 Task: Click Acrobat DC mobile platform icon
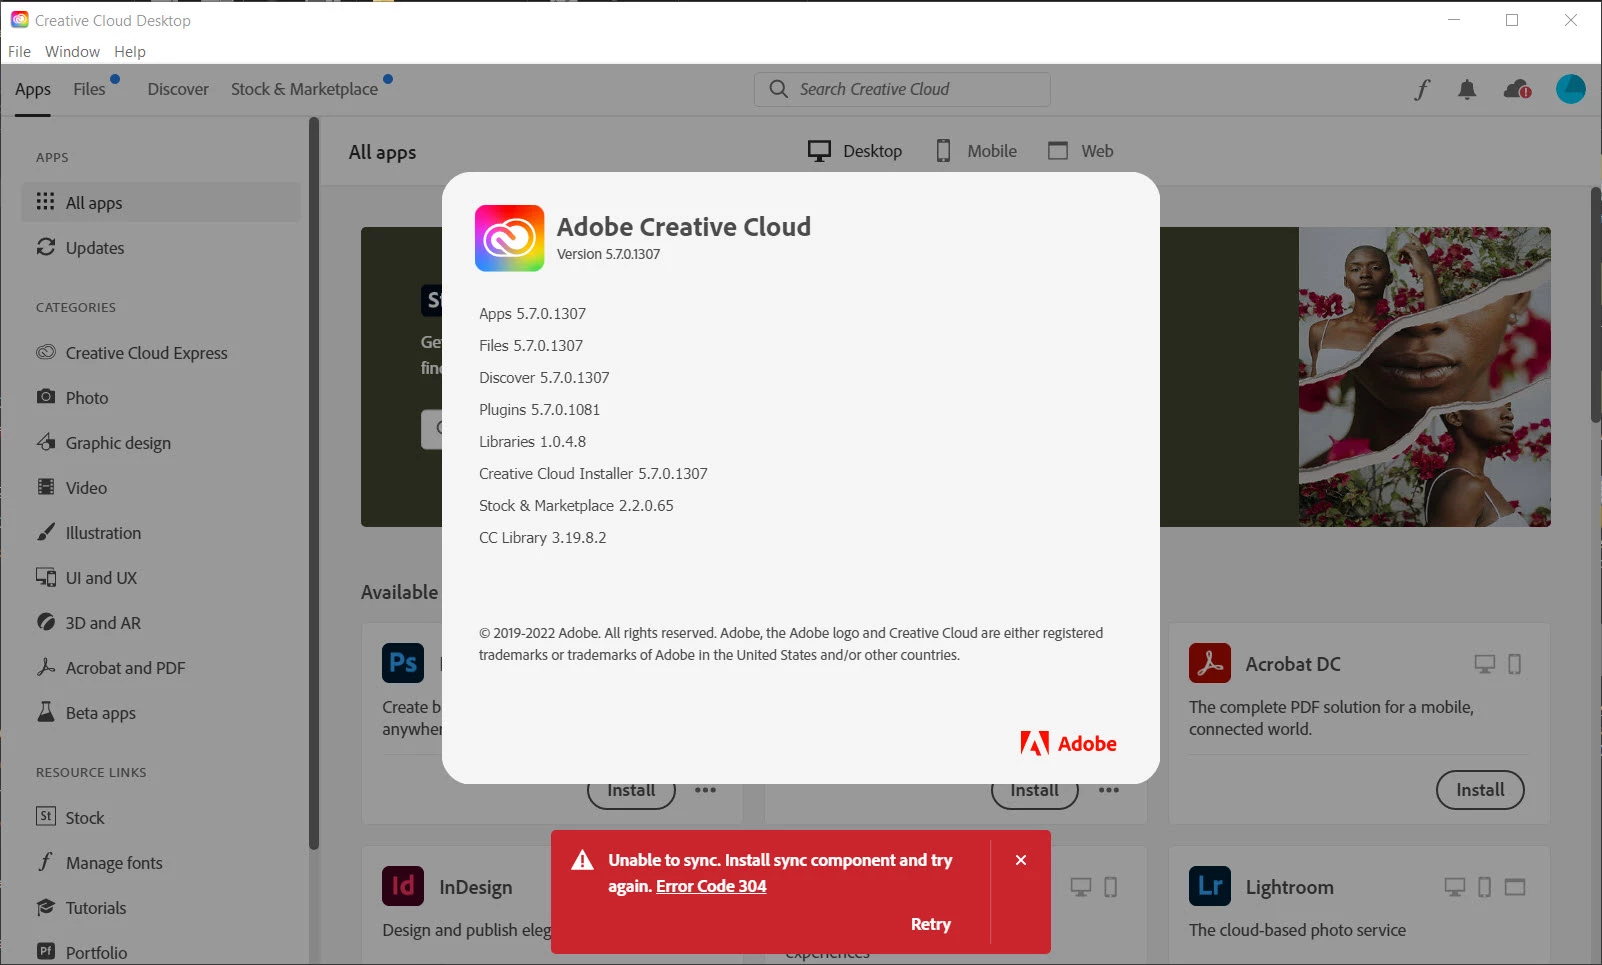(x=1514, y=664)
